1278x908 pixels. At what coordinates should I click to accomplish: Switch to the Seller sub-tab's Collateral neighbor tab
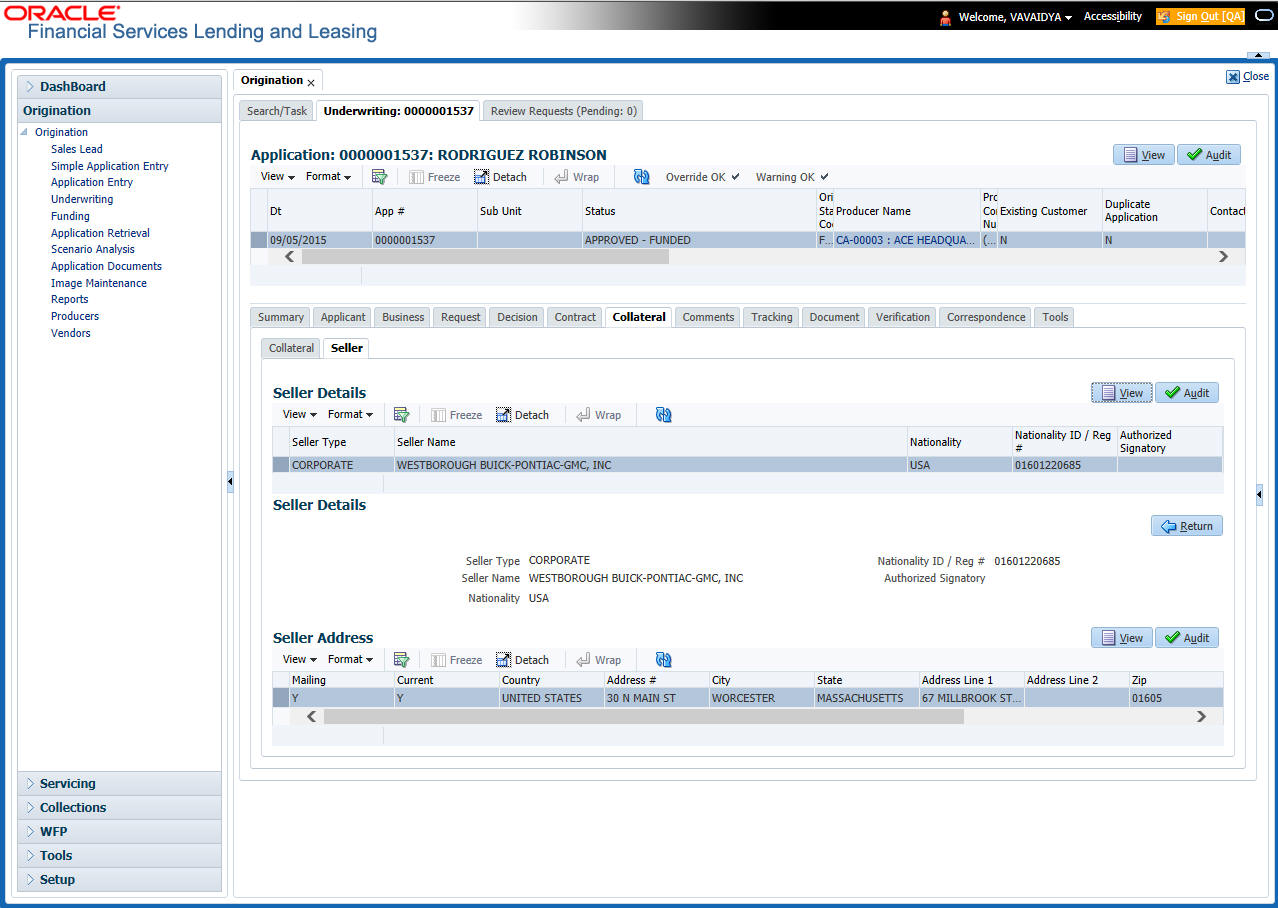[x=292, y=348]
